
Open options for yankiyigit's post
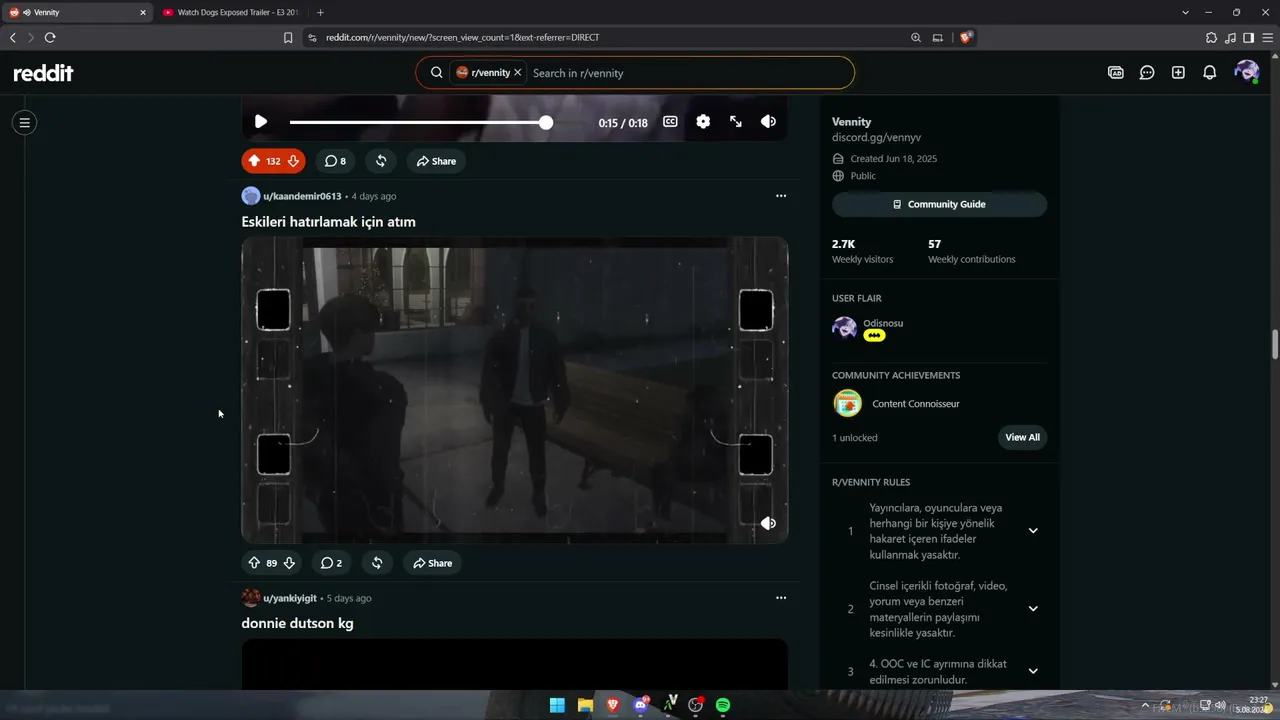[x=781, y=598]
